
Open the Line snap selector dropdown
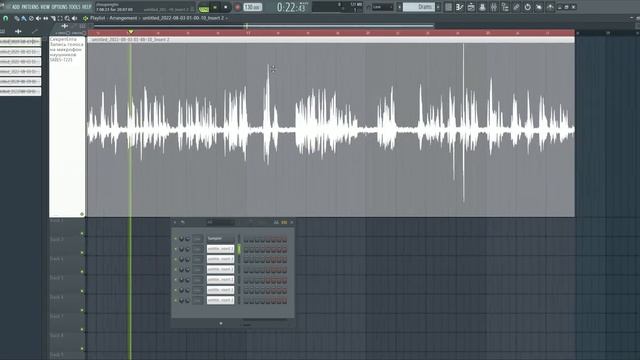tap(382, 7)
